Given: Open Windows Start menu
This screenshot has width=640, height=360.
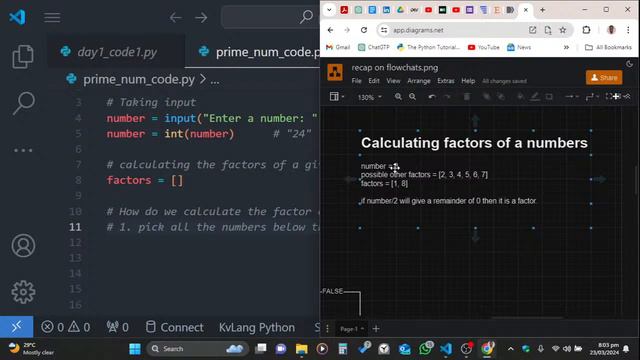Looking at the screenshot, I should coord(135,349).
